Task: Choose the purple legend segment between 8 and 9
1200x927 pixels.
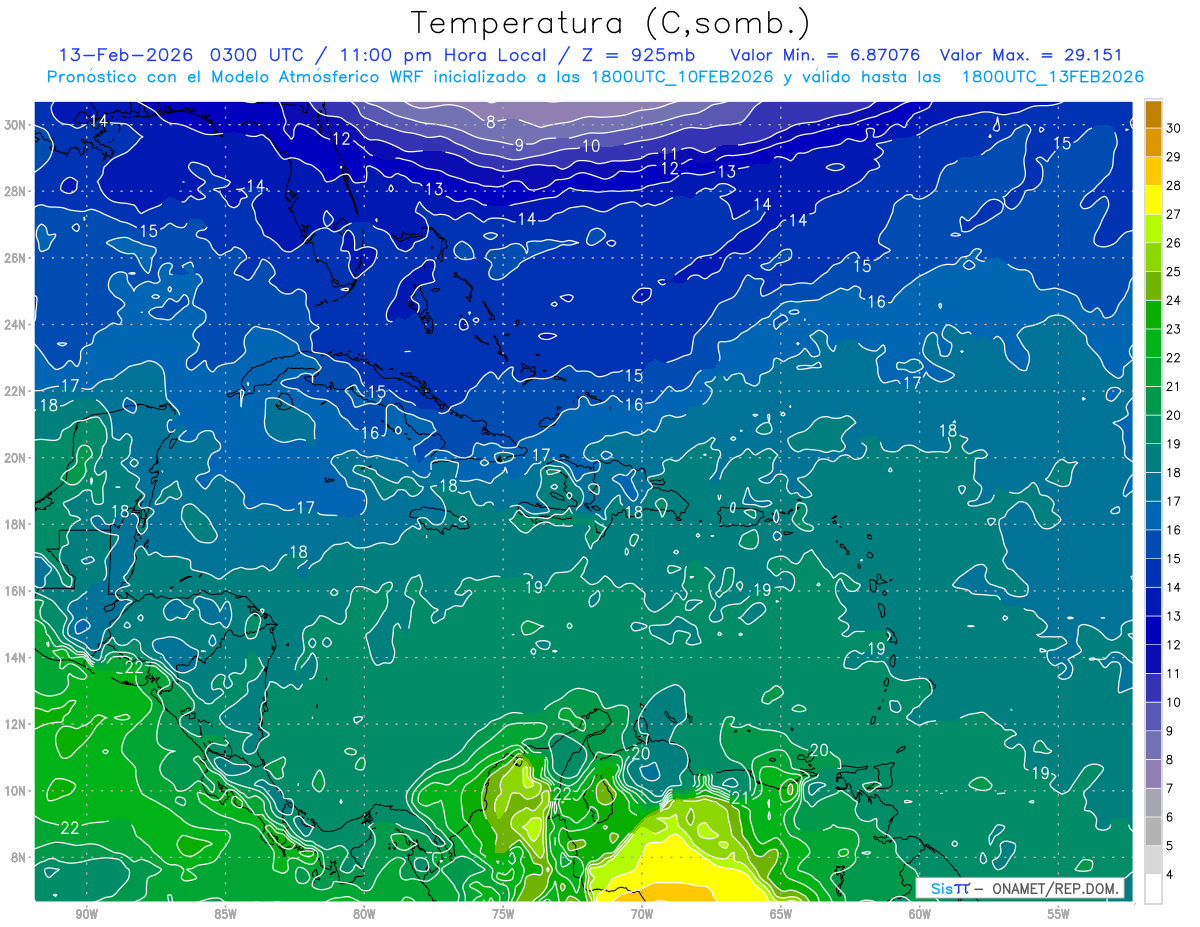Action: 1153,746
